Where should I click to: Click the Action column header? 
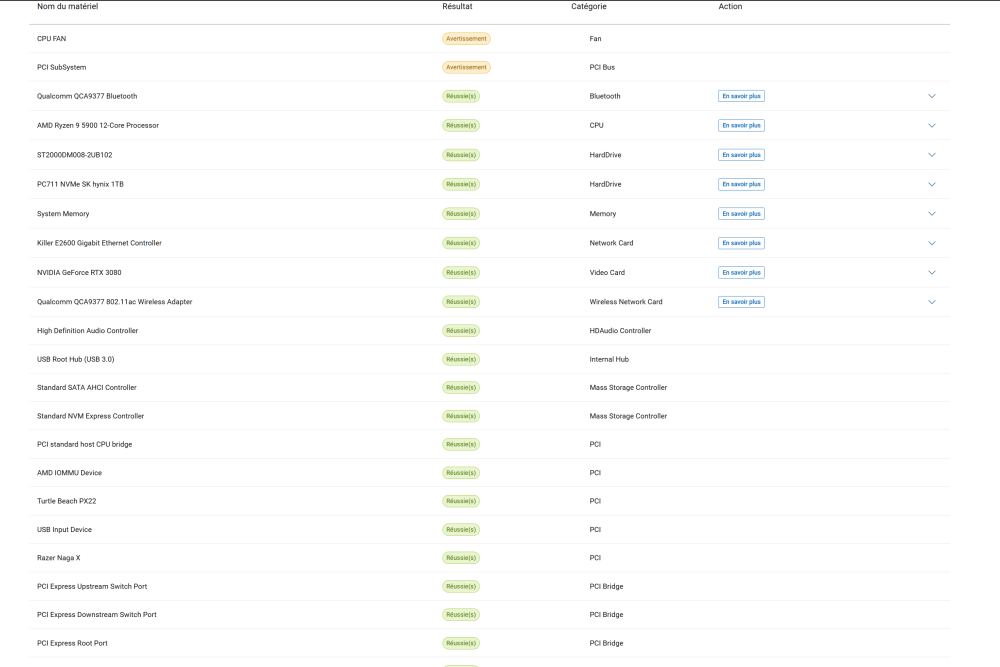730,6
